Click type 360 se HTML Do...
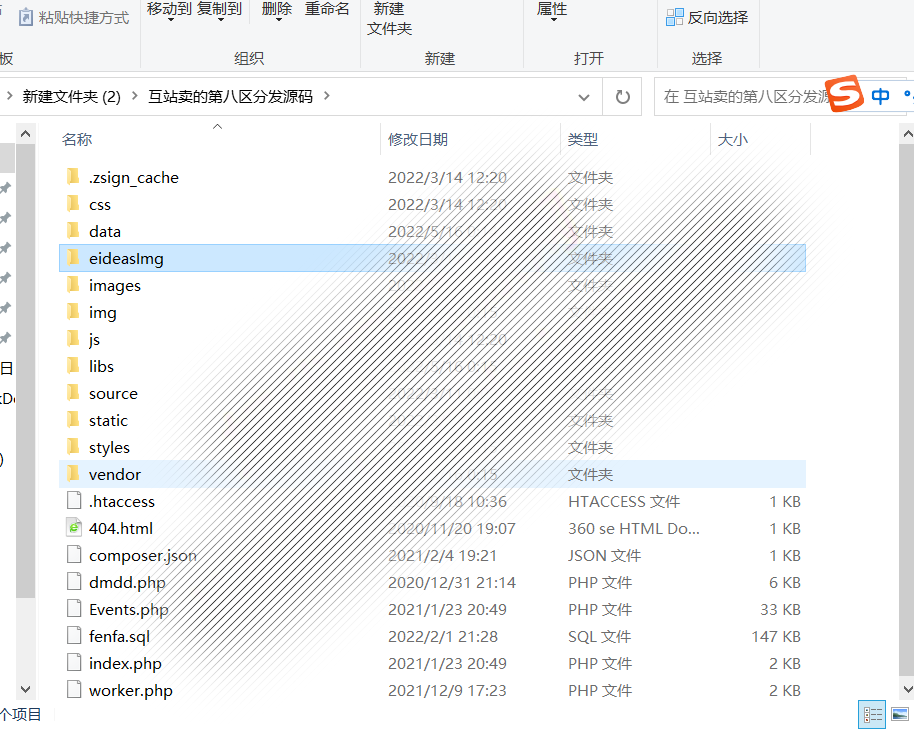Image resolution: width=914 pixels, height=729 pixels. click(634, 529)
